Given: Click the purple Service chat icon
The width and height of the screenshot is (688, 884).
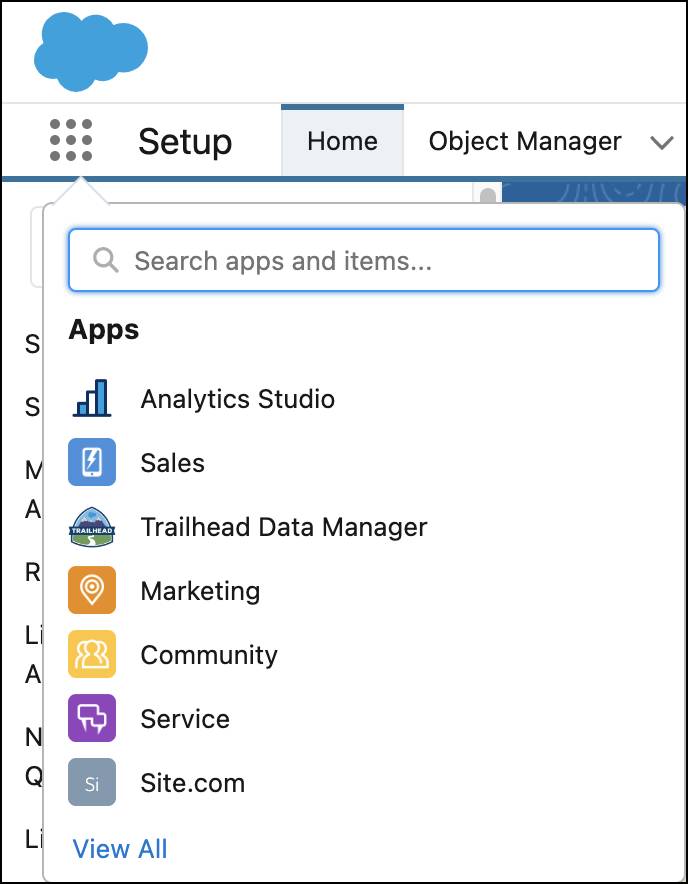Looking at the screenshot, I should [x=92, y=718].
